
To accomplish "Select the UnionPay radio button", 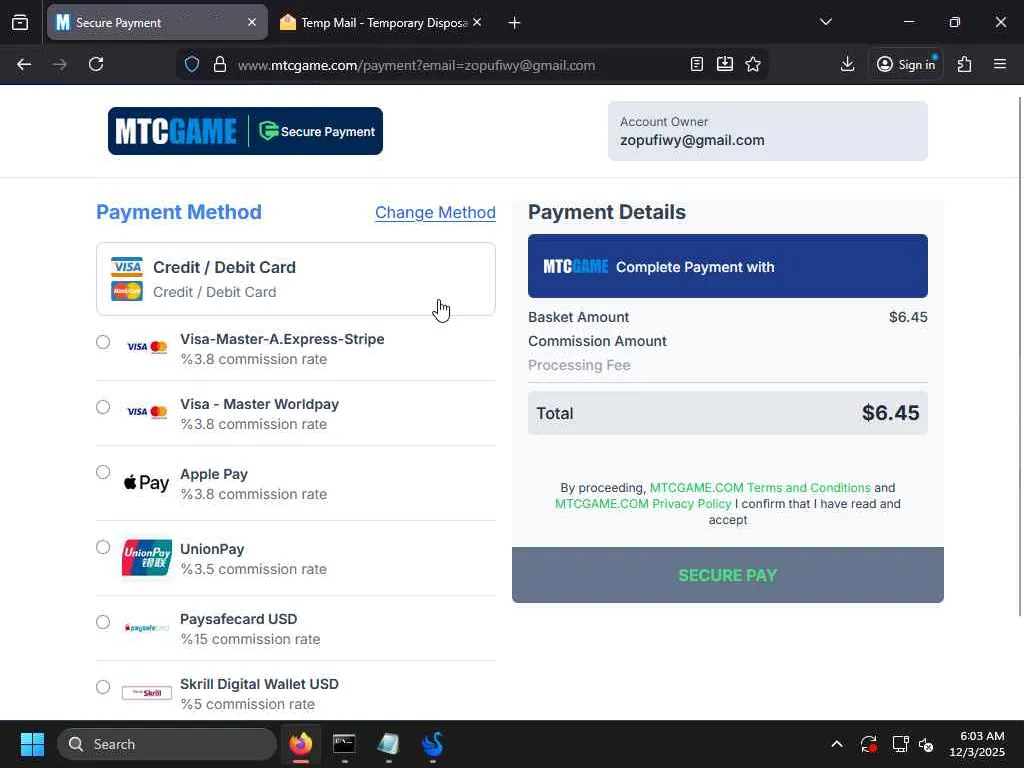I will (103, 547).
